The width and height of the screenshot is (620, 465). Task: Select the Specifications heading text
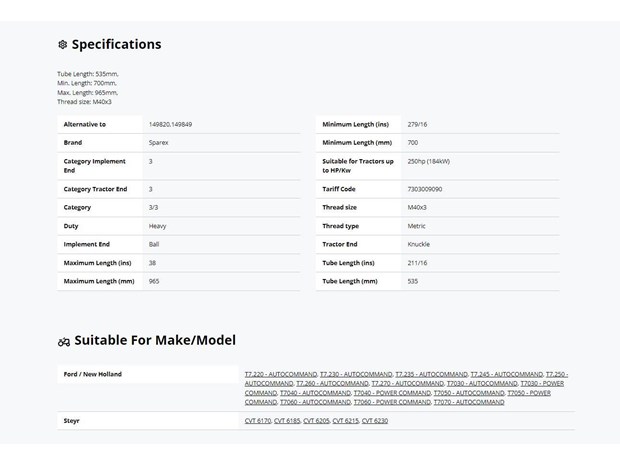pos(116,44)
